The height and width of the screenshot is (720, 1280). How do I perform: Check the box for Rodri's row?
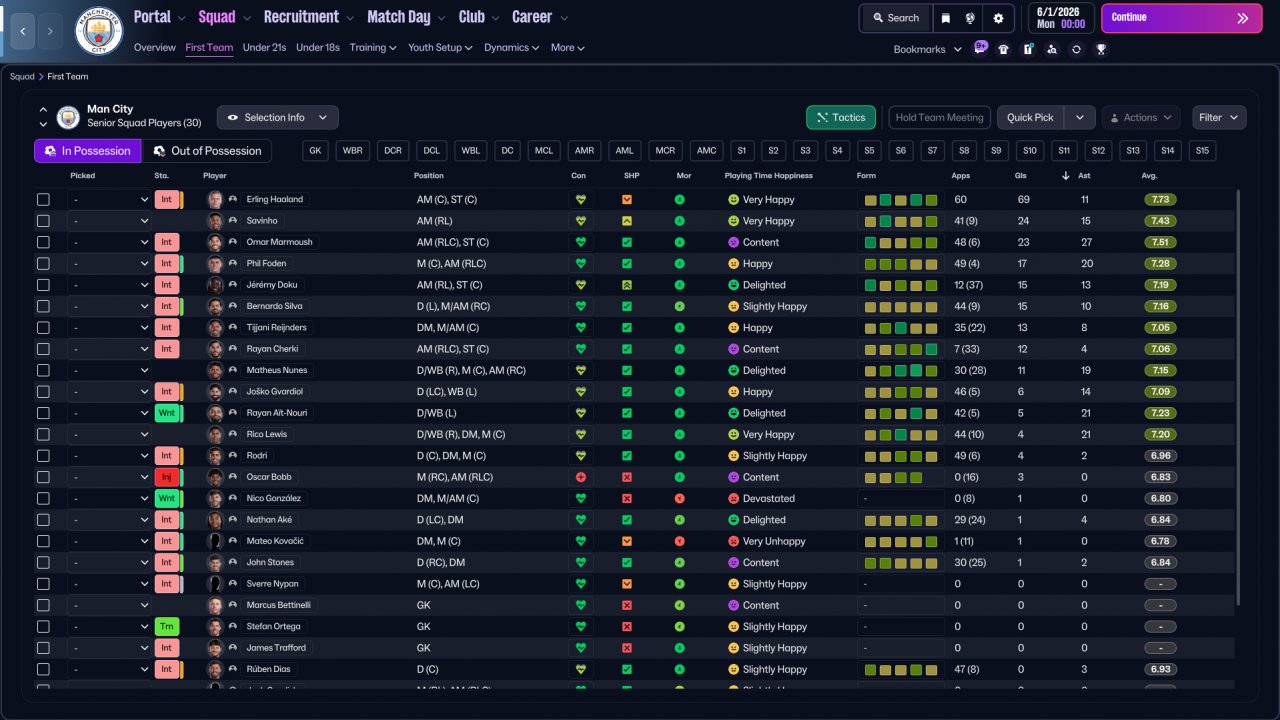43,456
